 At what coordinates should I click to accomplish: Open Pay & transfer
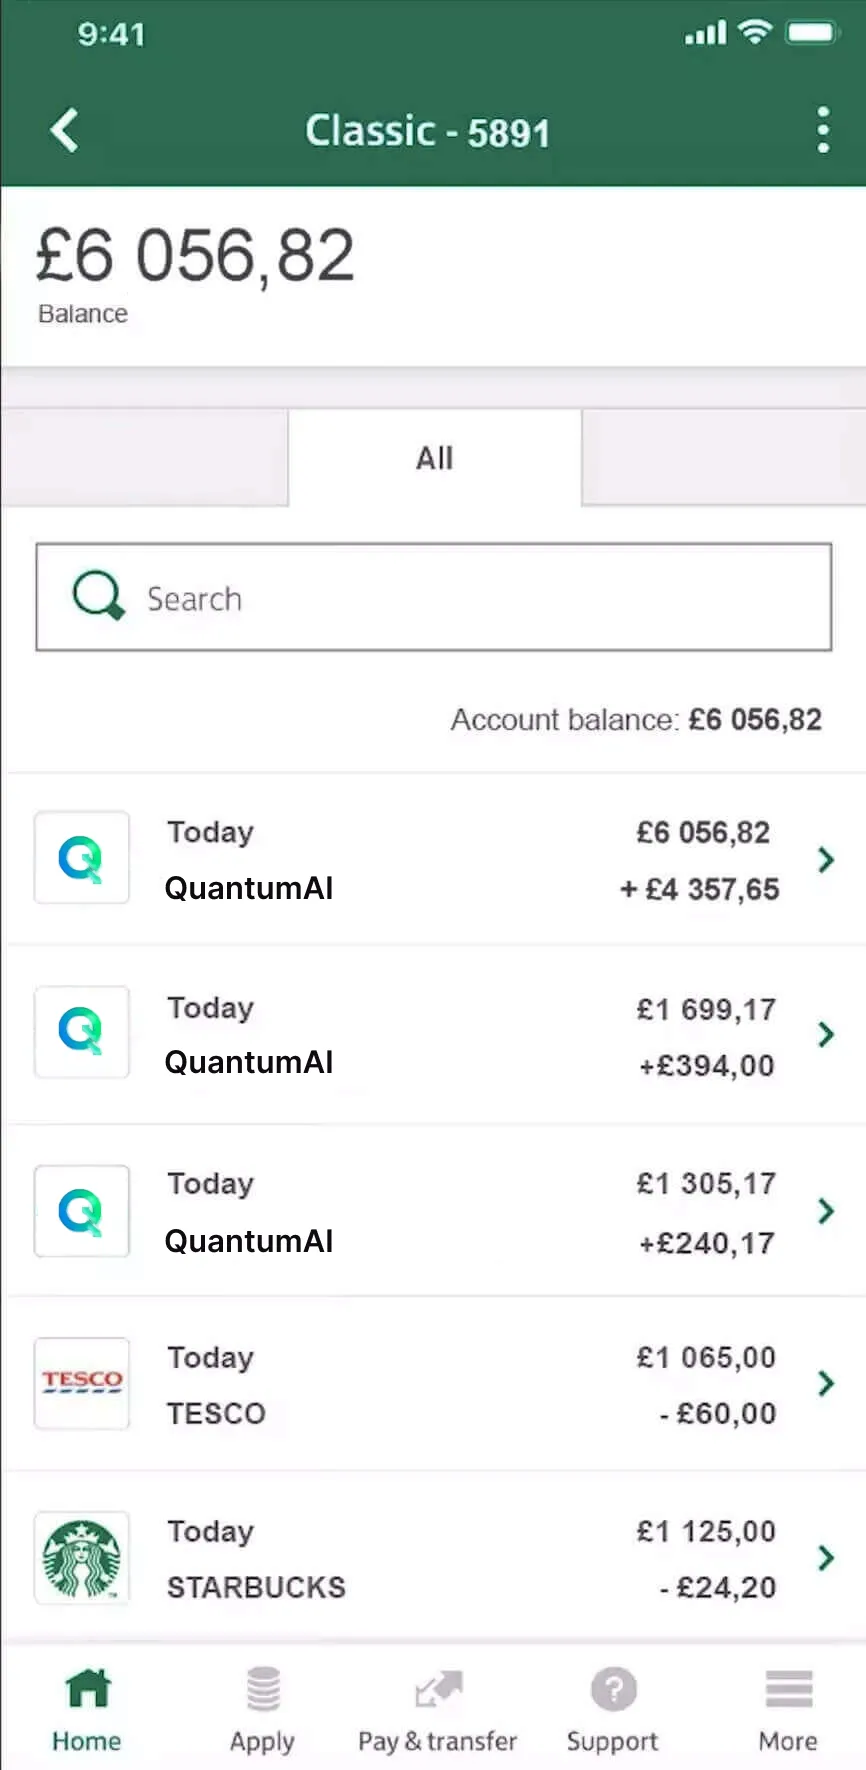click(x=437, y=1709)
